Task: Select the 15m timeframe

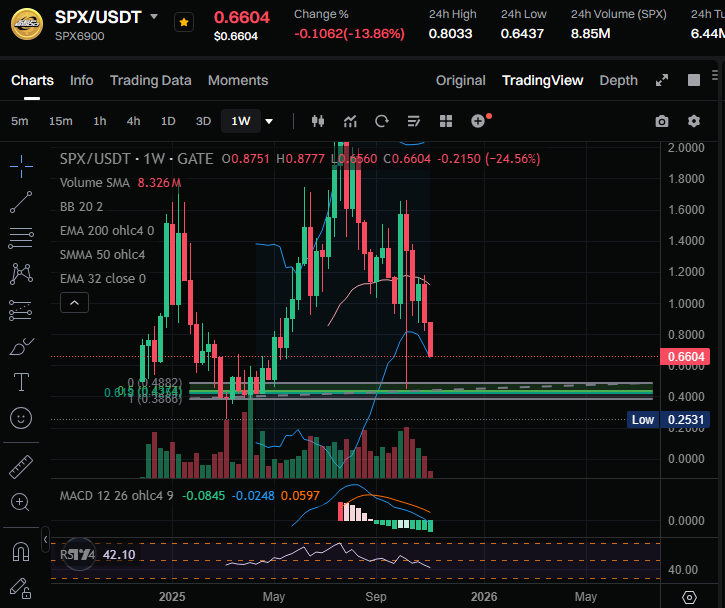Action: (x=61, y=121)
